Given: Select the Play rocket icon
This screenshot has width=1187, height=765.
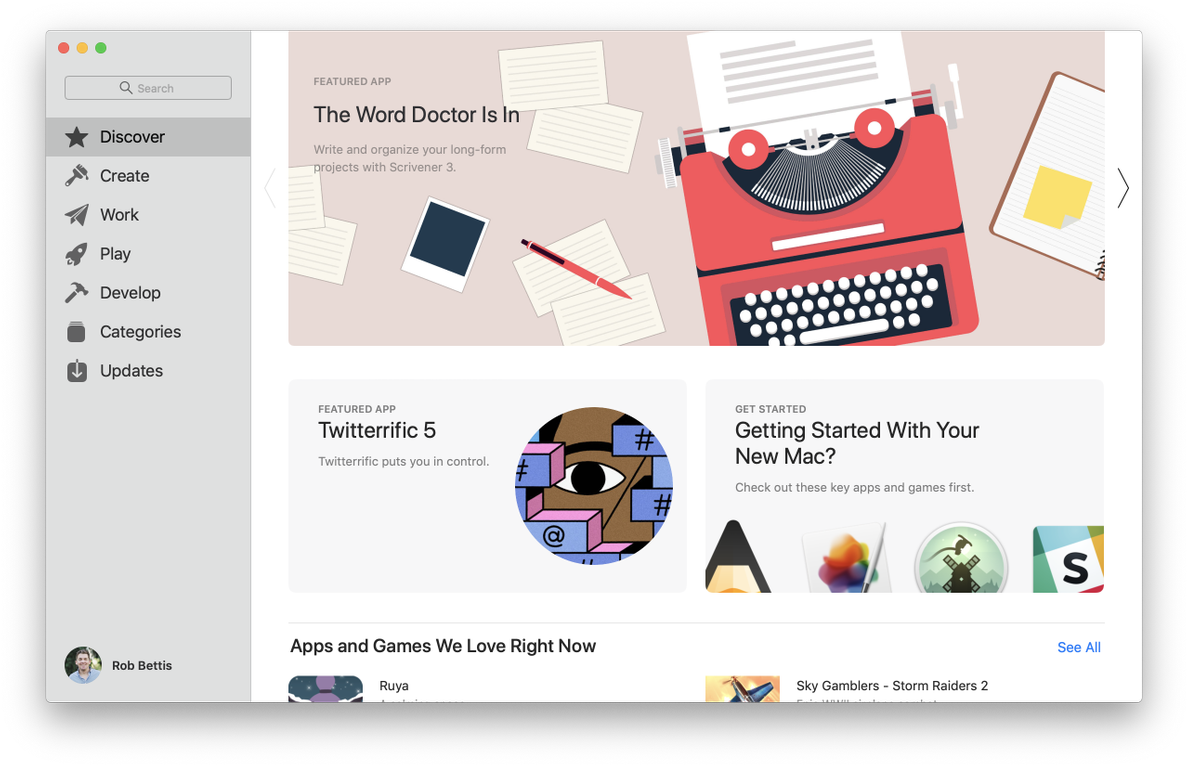Looking at the screenshot, I should pyautogui.click(x=76, y=254).
